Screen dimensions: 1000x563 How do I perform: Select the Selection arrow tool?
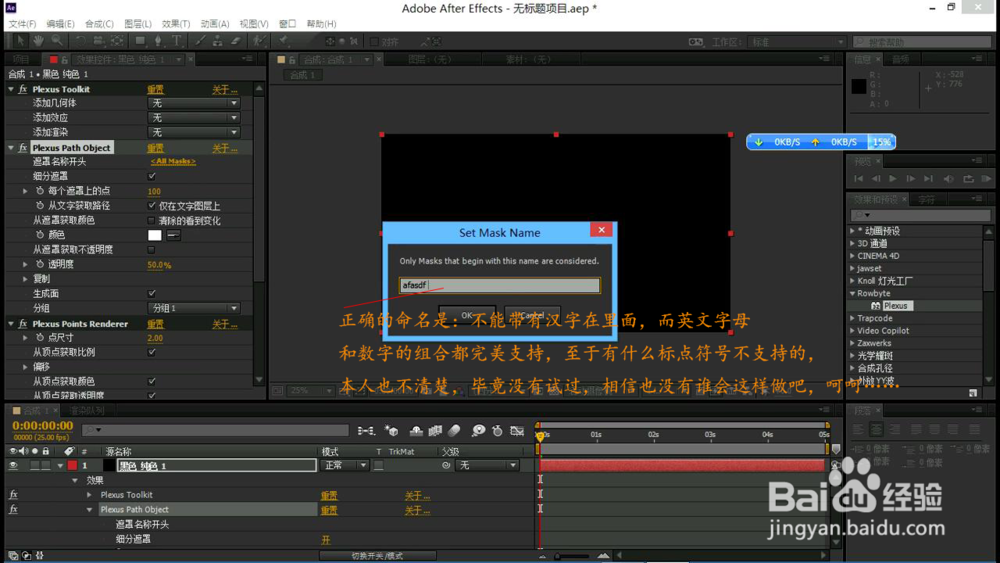(x=20, y=41)
